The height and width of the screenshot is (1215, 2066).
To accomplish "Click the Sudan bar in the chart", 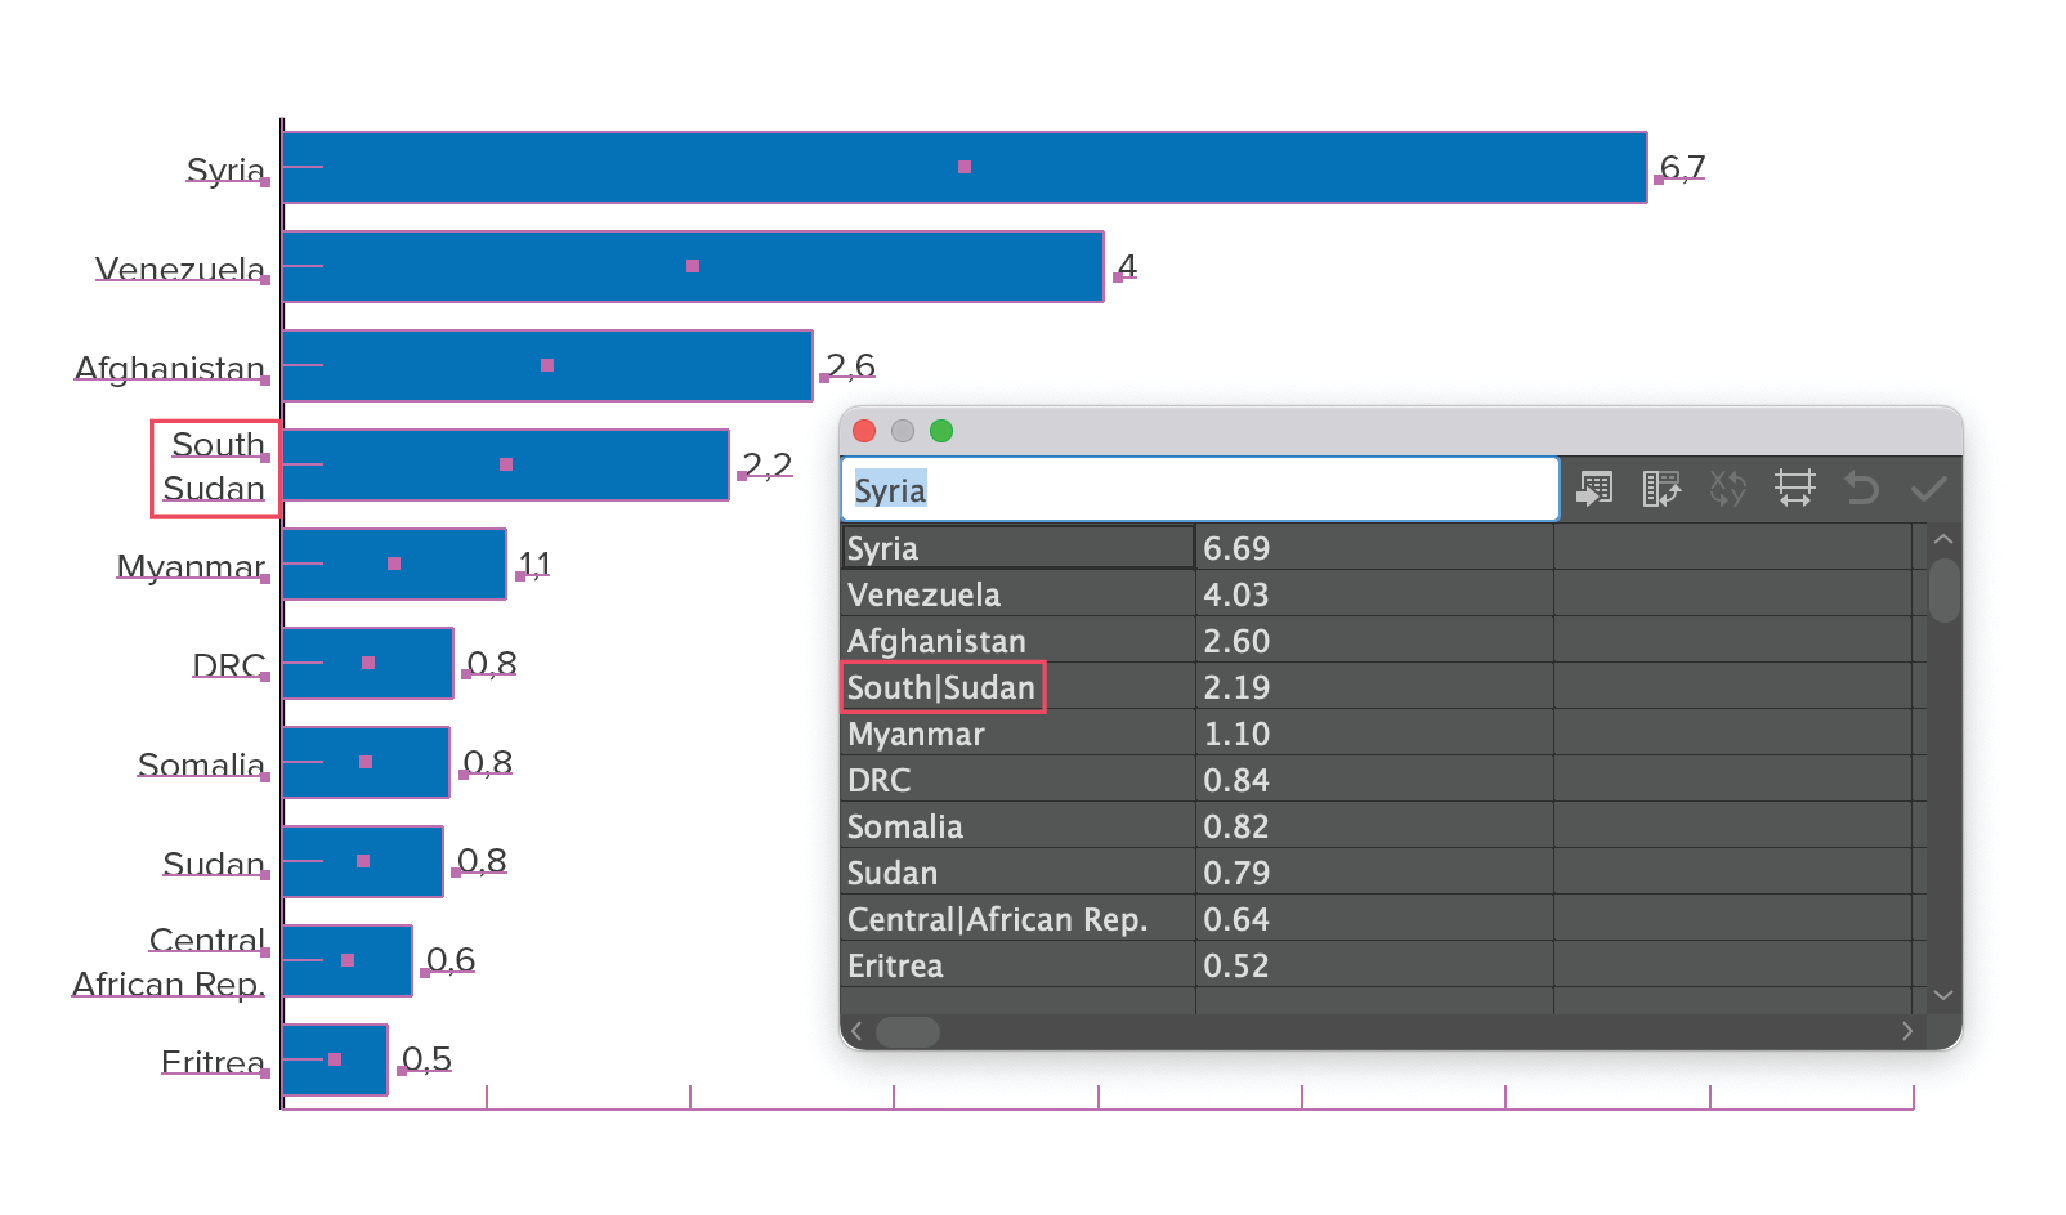I will tap(363, 861).
